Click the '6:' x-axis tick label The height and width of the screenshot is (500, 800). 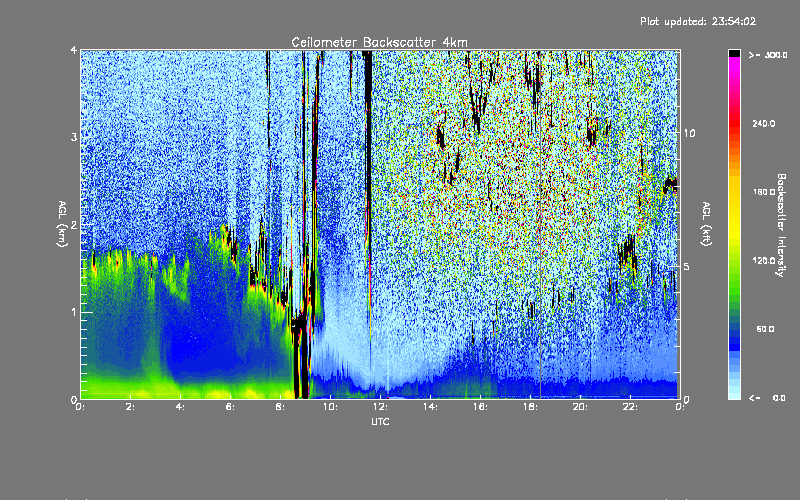coord(230,407)
